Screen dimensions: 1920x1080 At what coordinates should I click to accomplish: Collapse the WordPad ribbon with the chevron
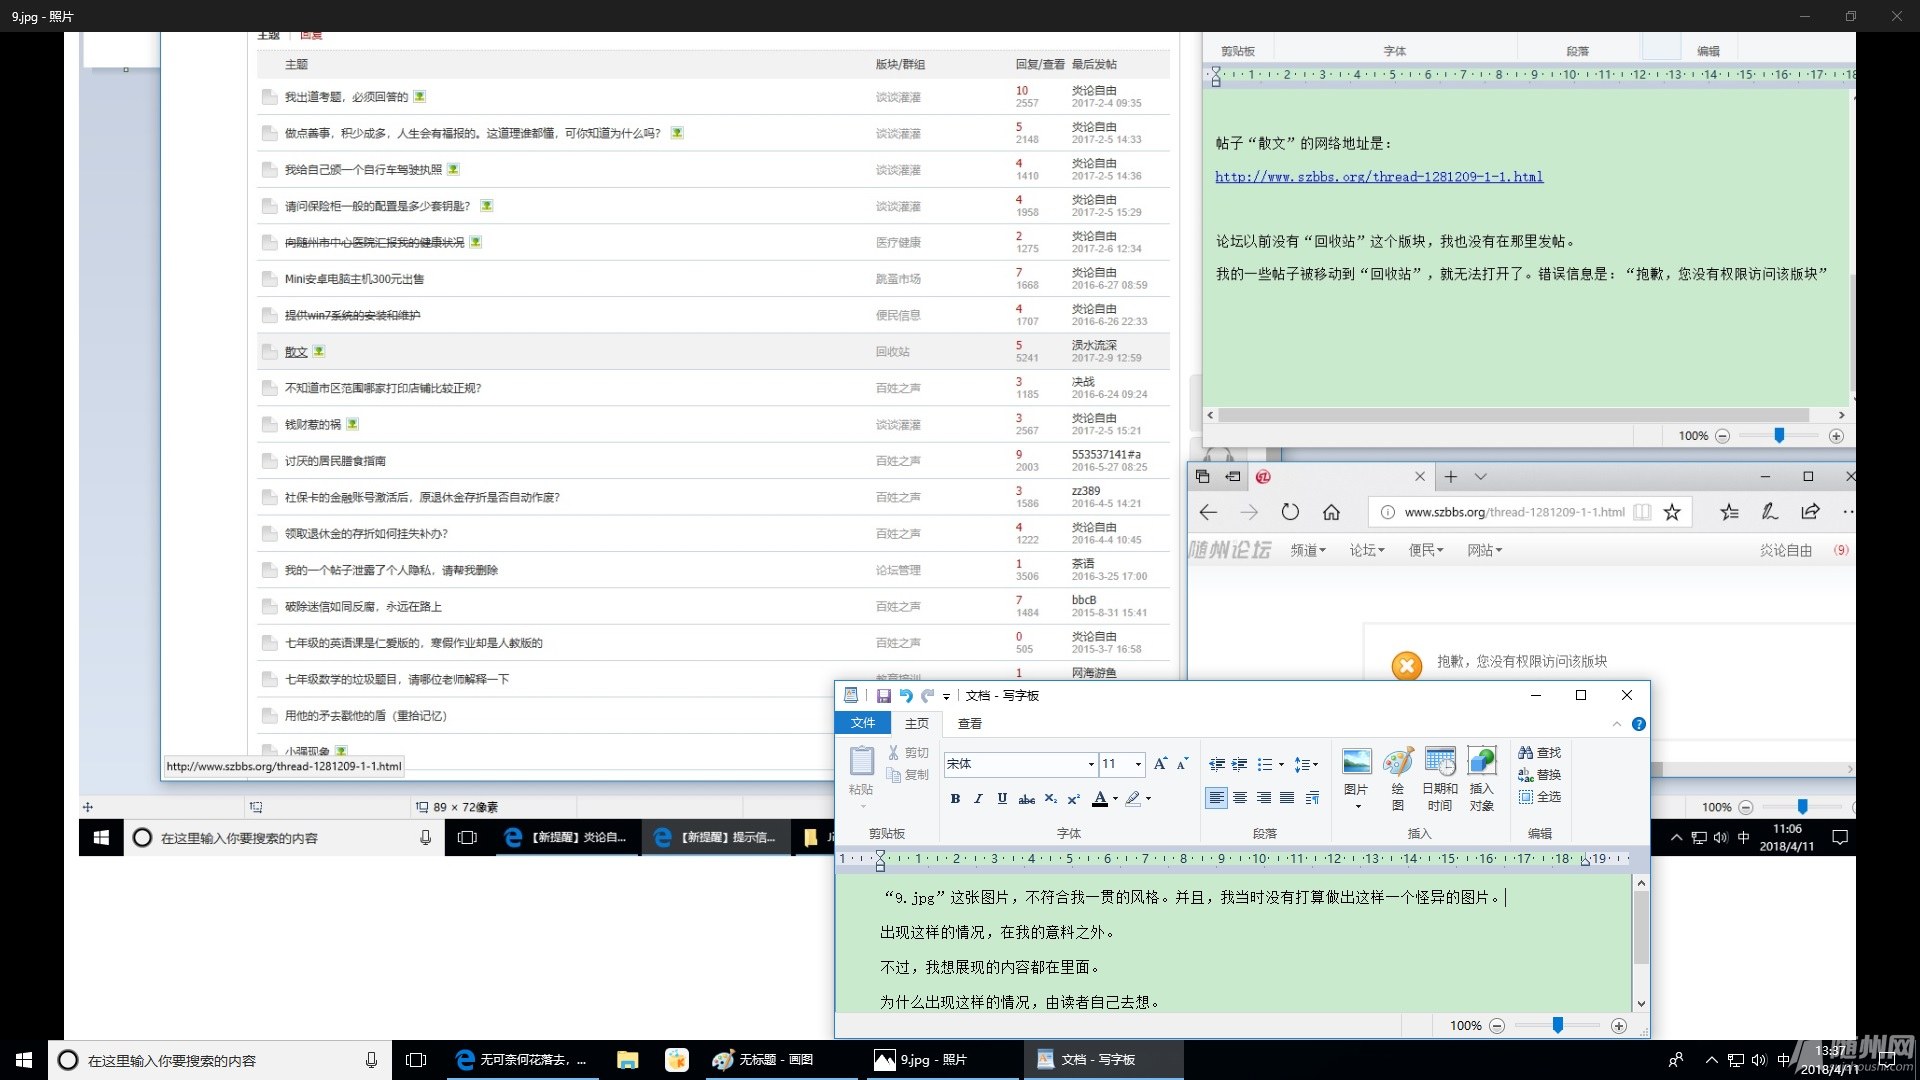[1617, 724]
